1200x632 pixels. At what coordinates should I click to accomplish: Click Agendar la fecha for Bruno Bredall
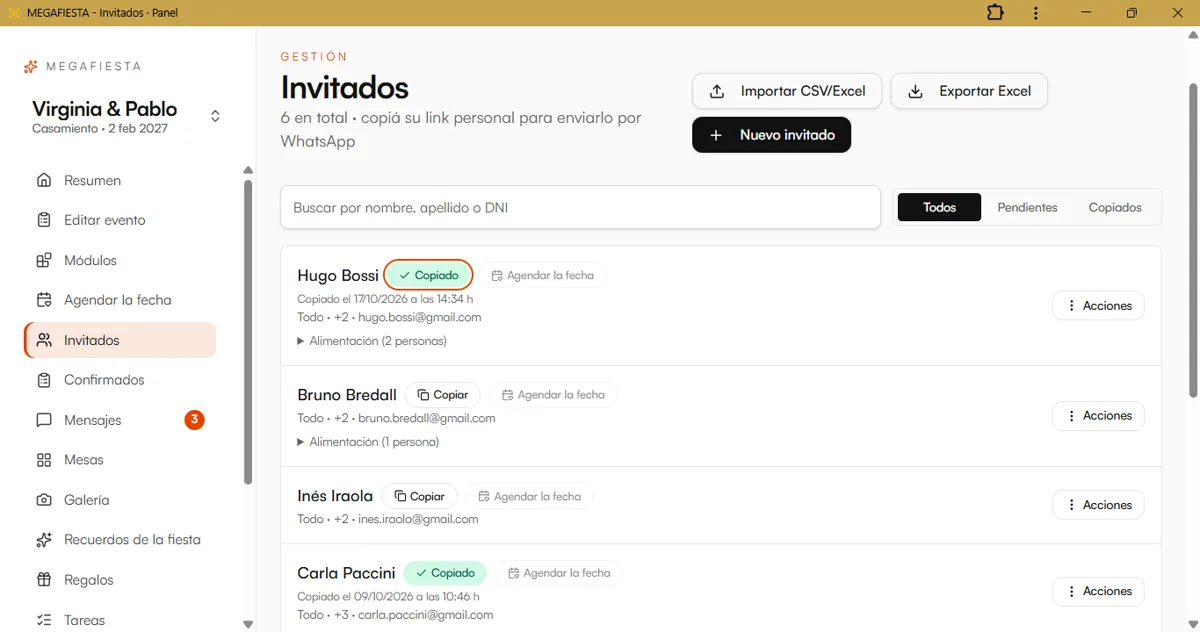[x=554, y=395]
